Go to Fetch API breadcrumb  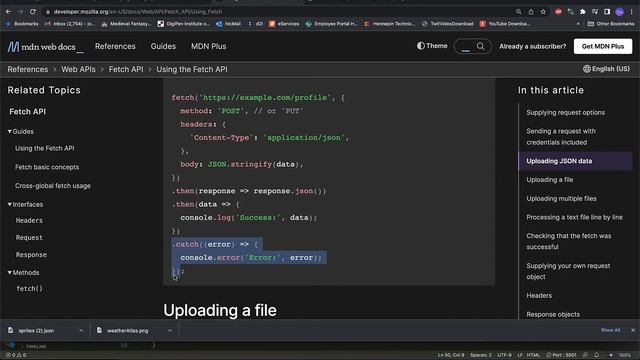point(126,69)
